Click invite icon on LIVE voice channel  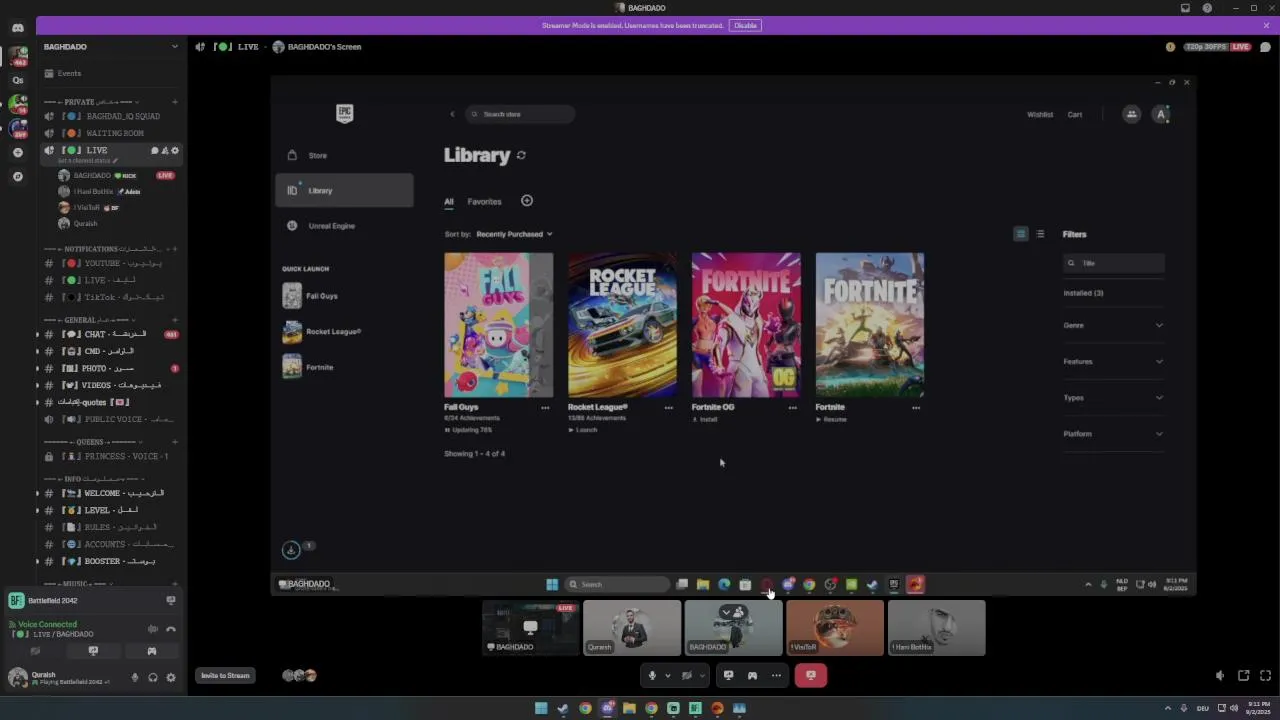(x=165, y=150)
